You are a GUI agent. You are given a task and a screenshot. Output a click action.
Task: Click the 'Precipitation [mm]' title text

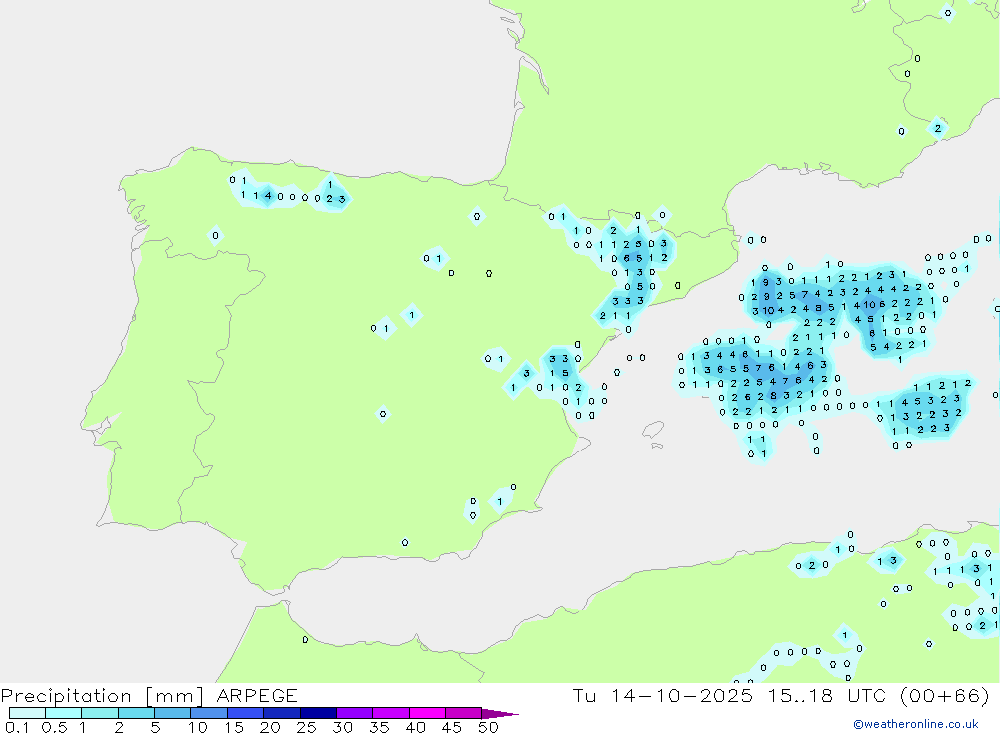point(103,696)
